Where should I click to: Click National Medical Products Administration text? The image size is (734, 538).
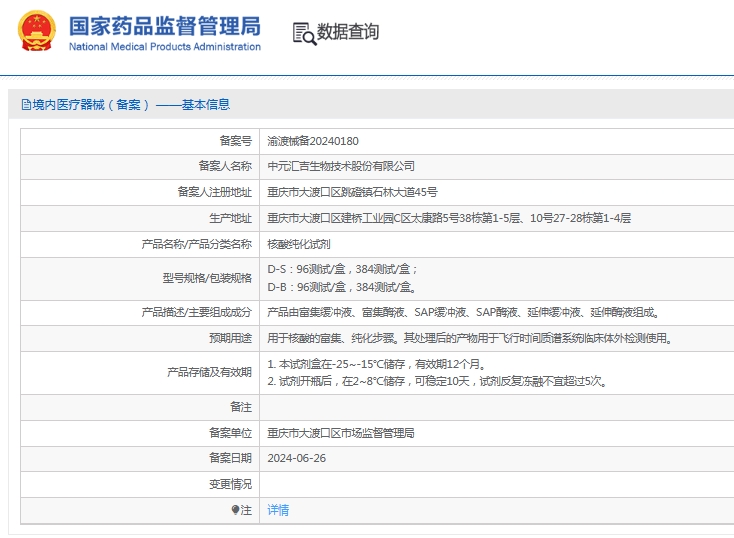click(x=165, y=47)
